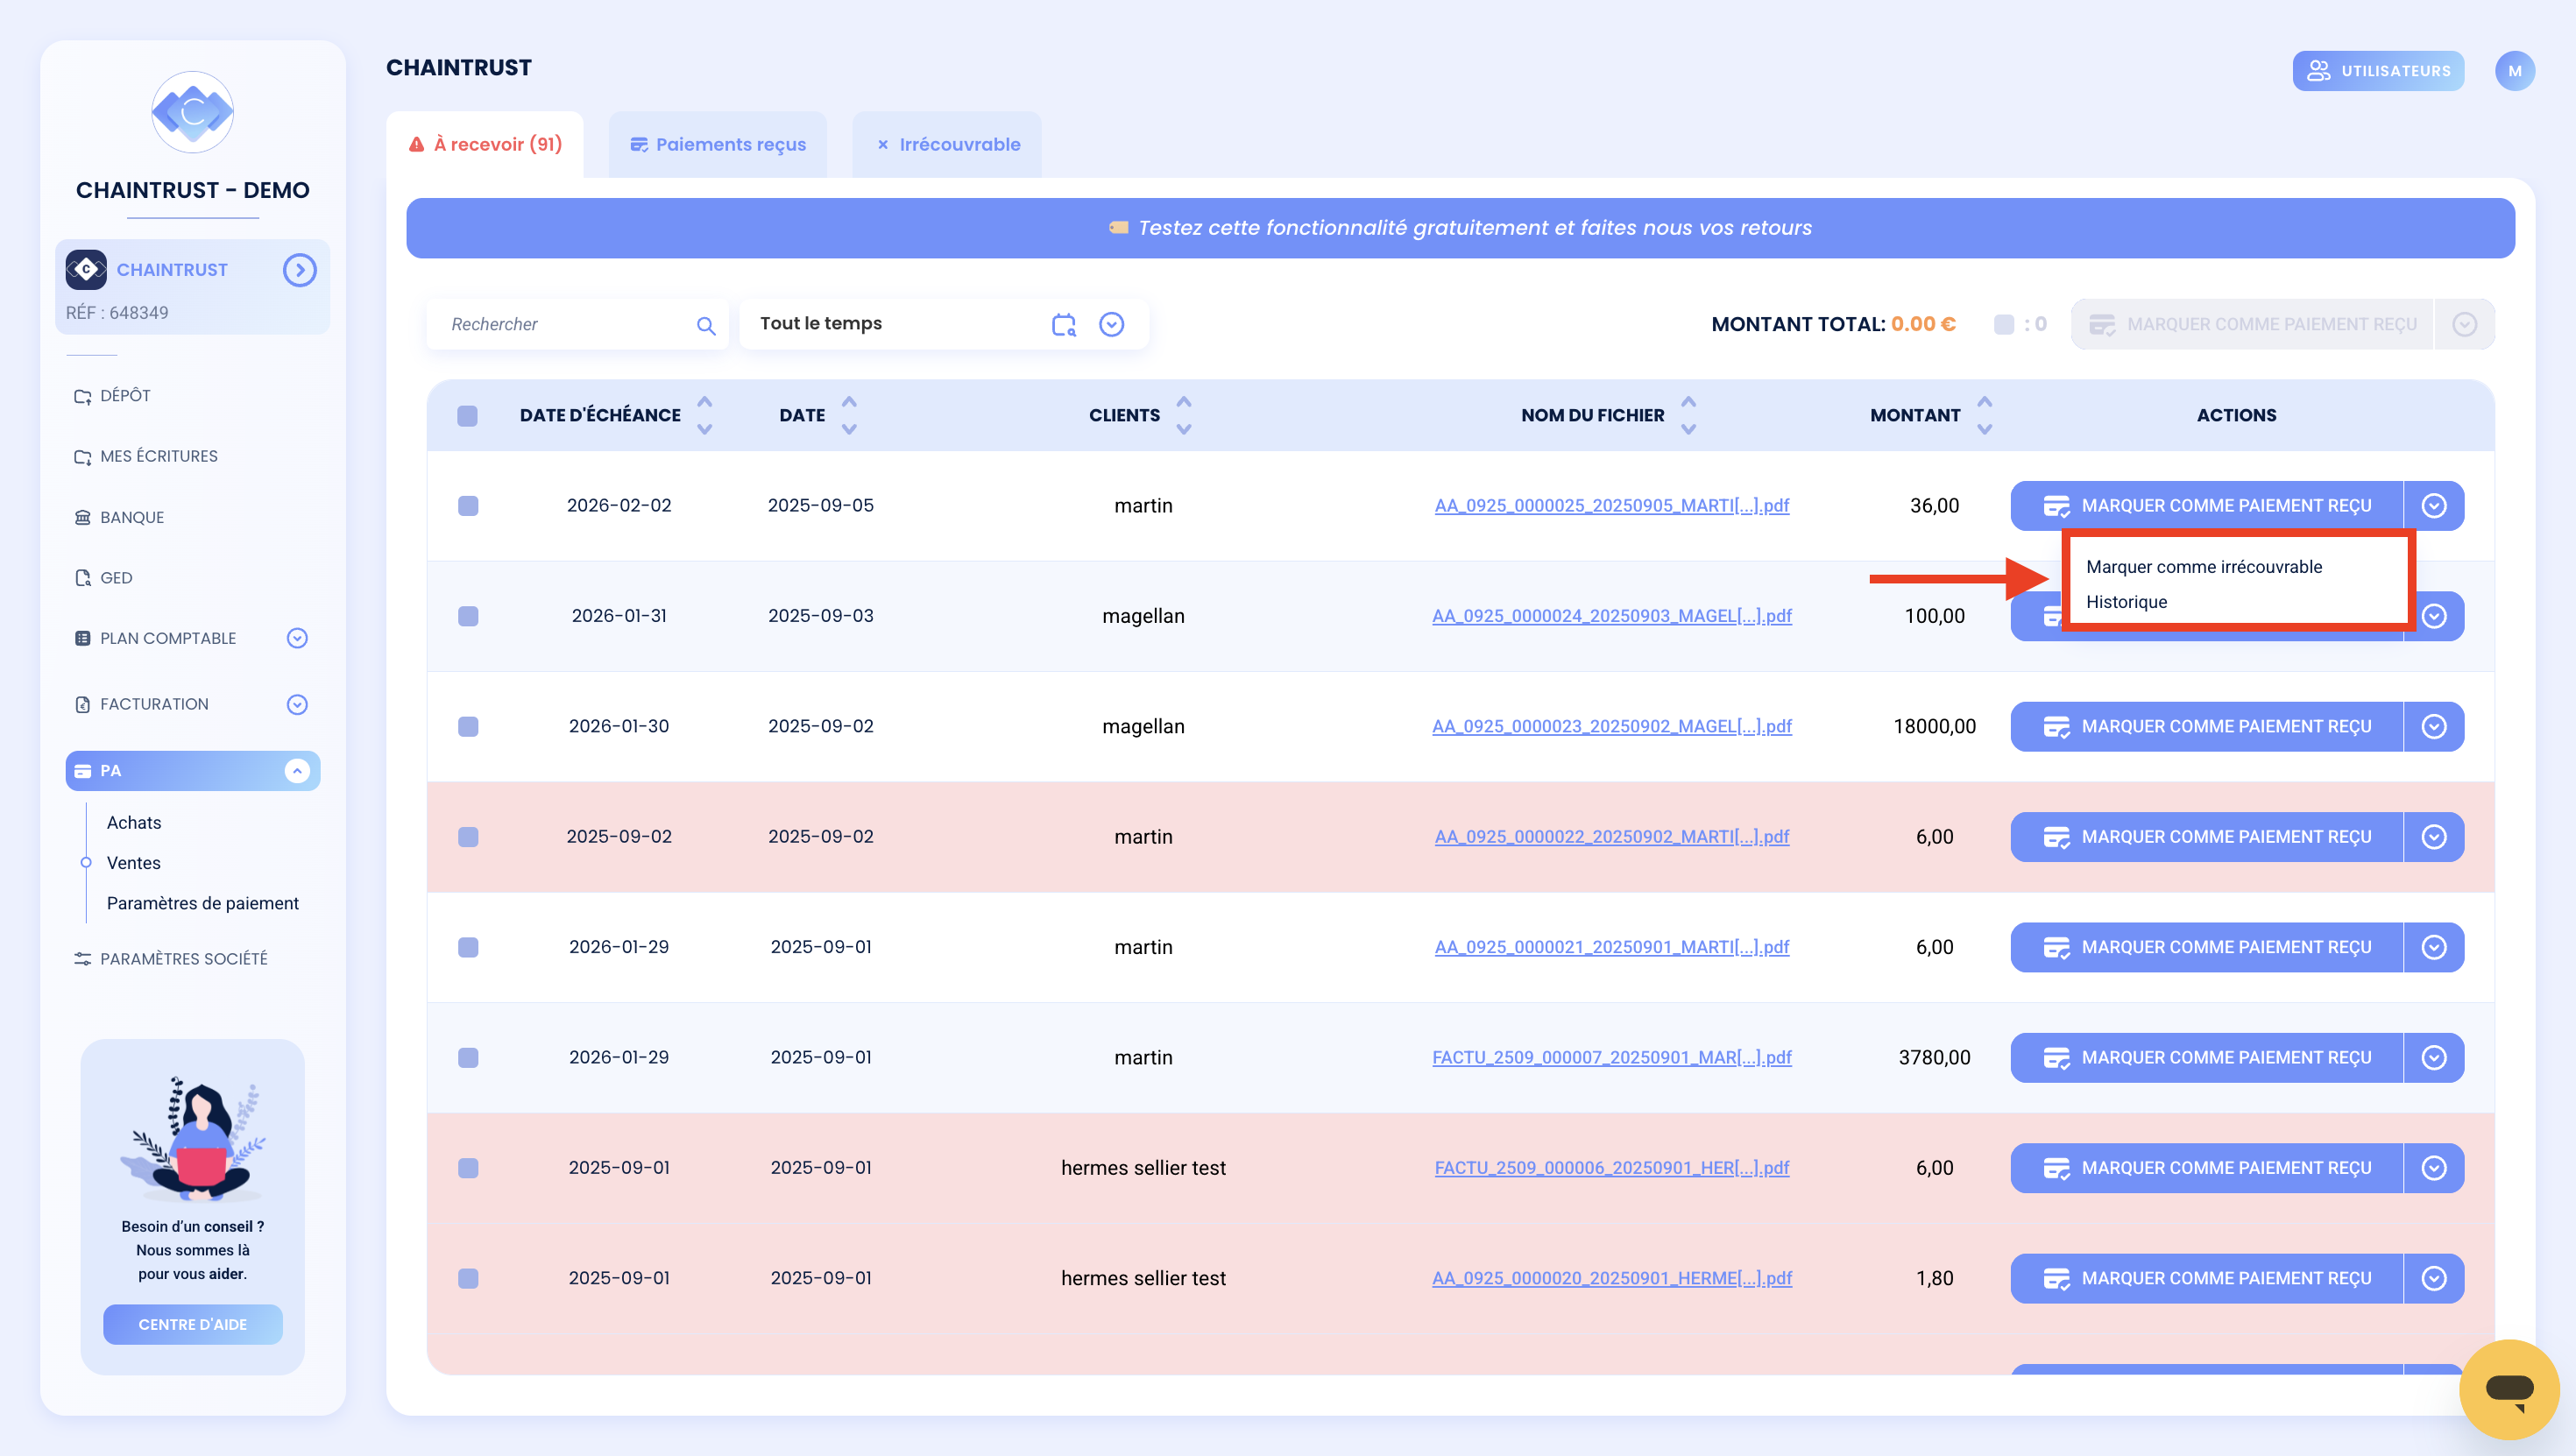Screen dimensions: 2576x1456
Task: Sort by Date d'échéance arrows
Action: tap(705, 415)
